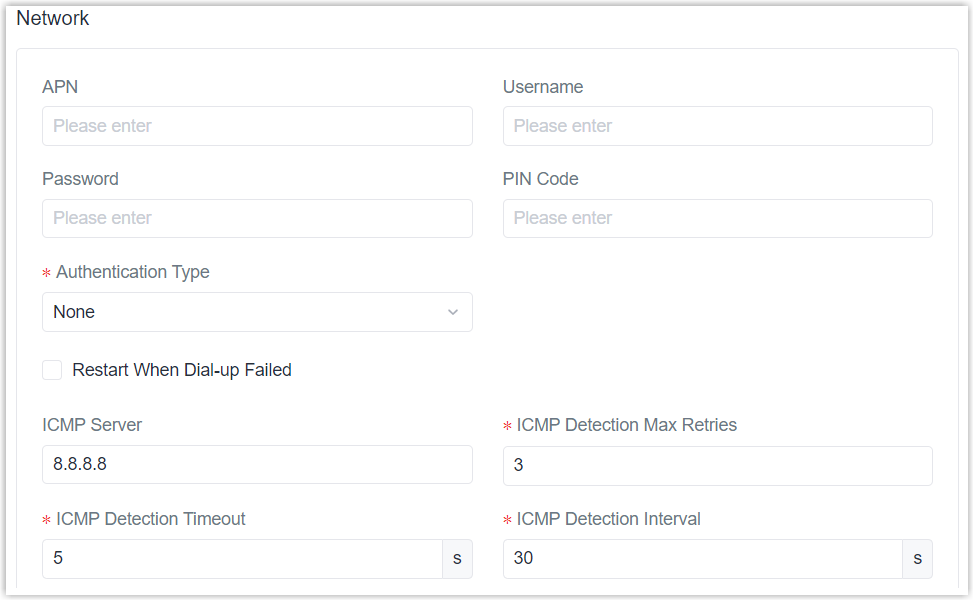
Task: Click the PIN Code field label
Action: (x=540, y=179)
